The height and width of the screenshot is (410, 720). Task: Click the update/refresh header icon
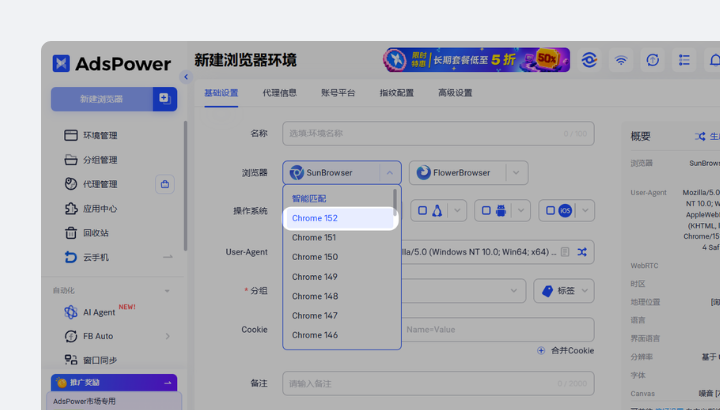click(652, 60)
